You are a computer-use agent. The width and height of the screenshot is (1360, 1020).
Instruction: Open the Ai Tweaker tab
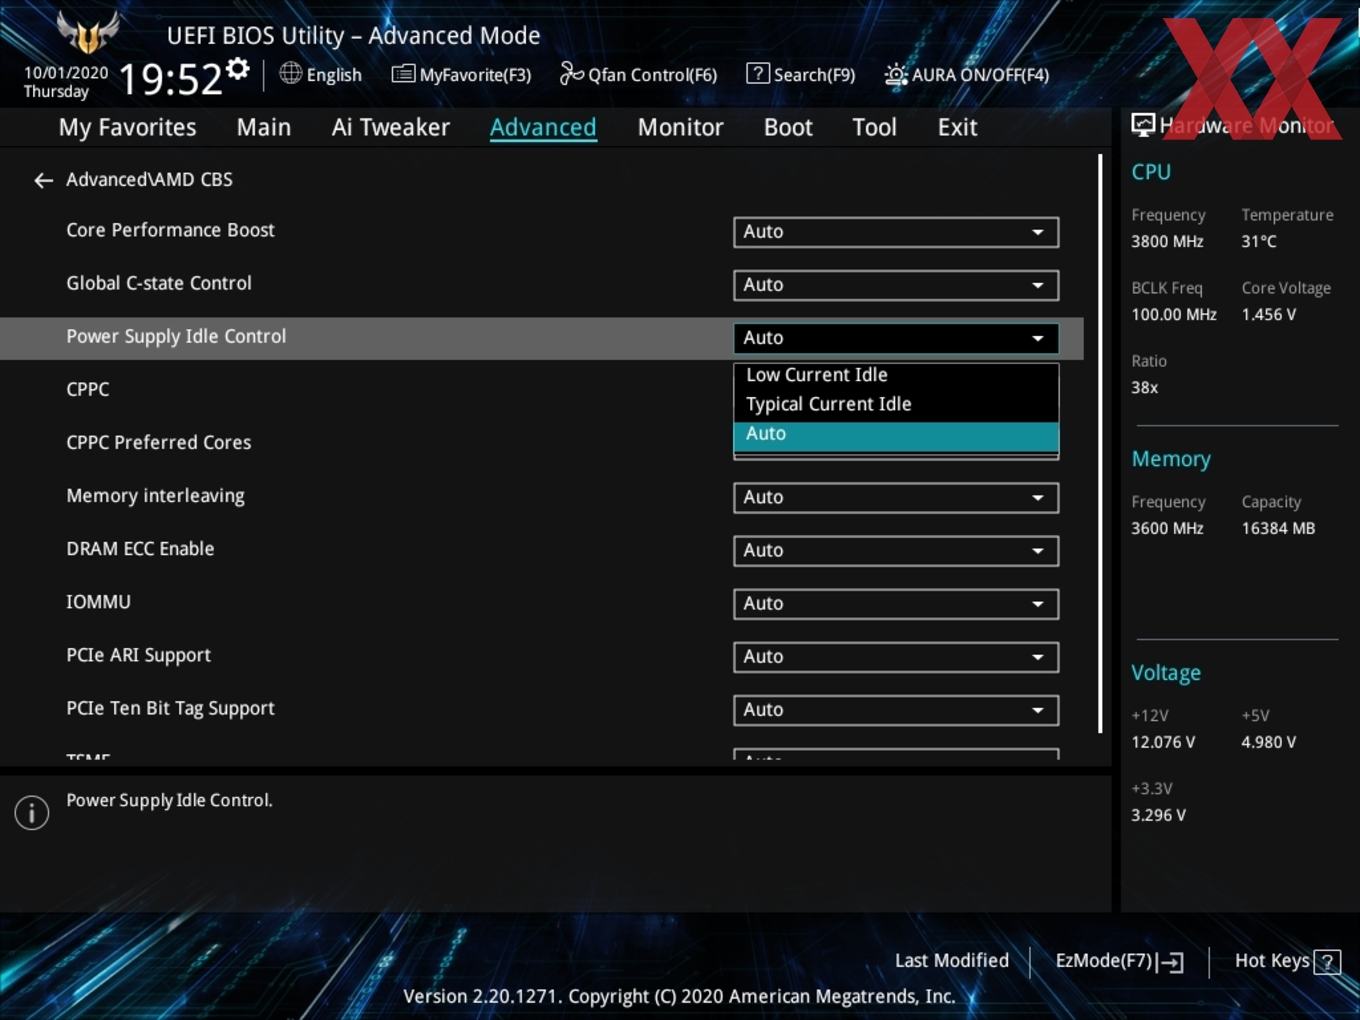391,127
